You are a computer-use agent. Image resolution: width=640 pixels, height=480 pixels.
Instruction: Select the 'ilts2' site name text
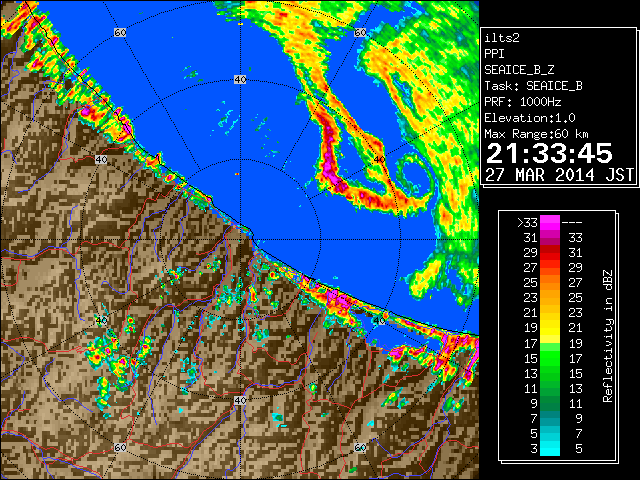(x=502, y=38)
